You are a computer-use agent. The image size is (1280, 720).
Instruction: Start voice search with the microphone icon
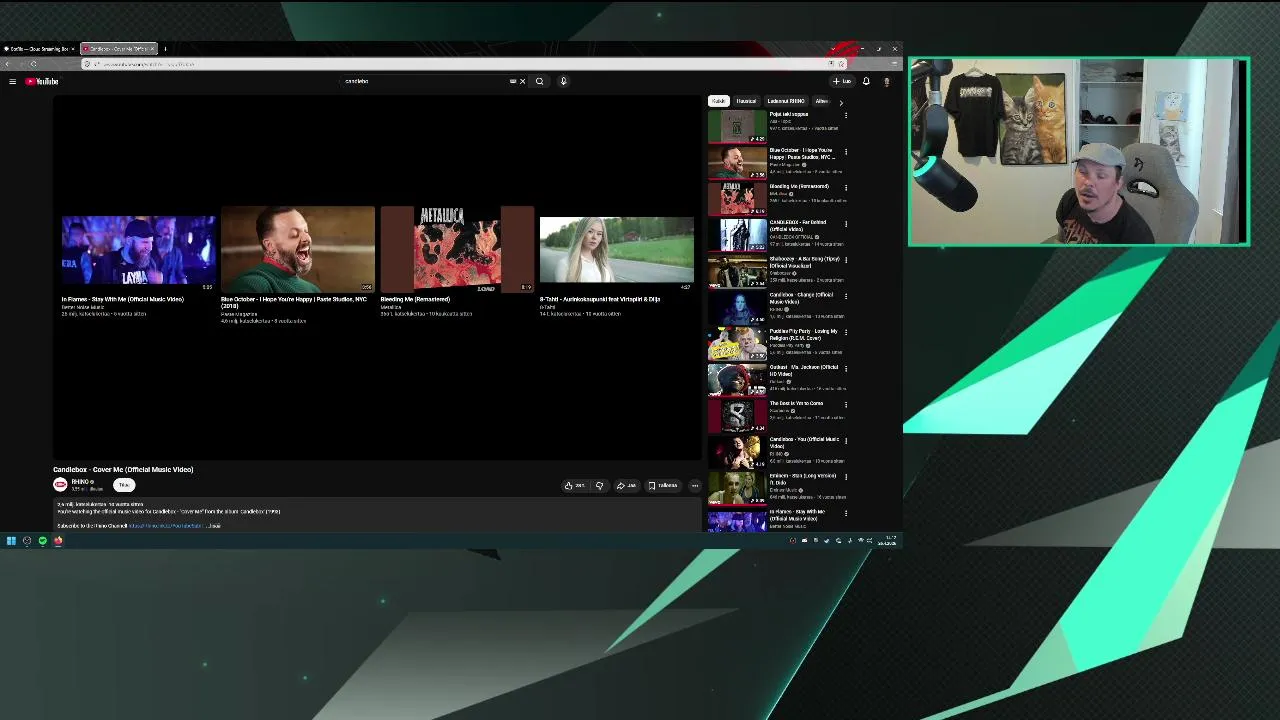click(563, 81)
